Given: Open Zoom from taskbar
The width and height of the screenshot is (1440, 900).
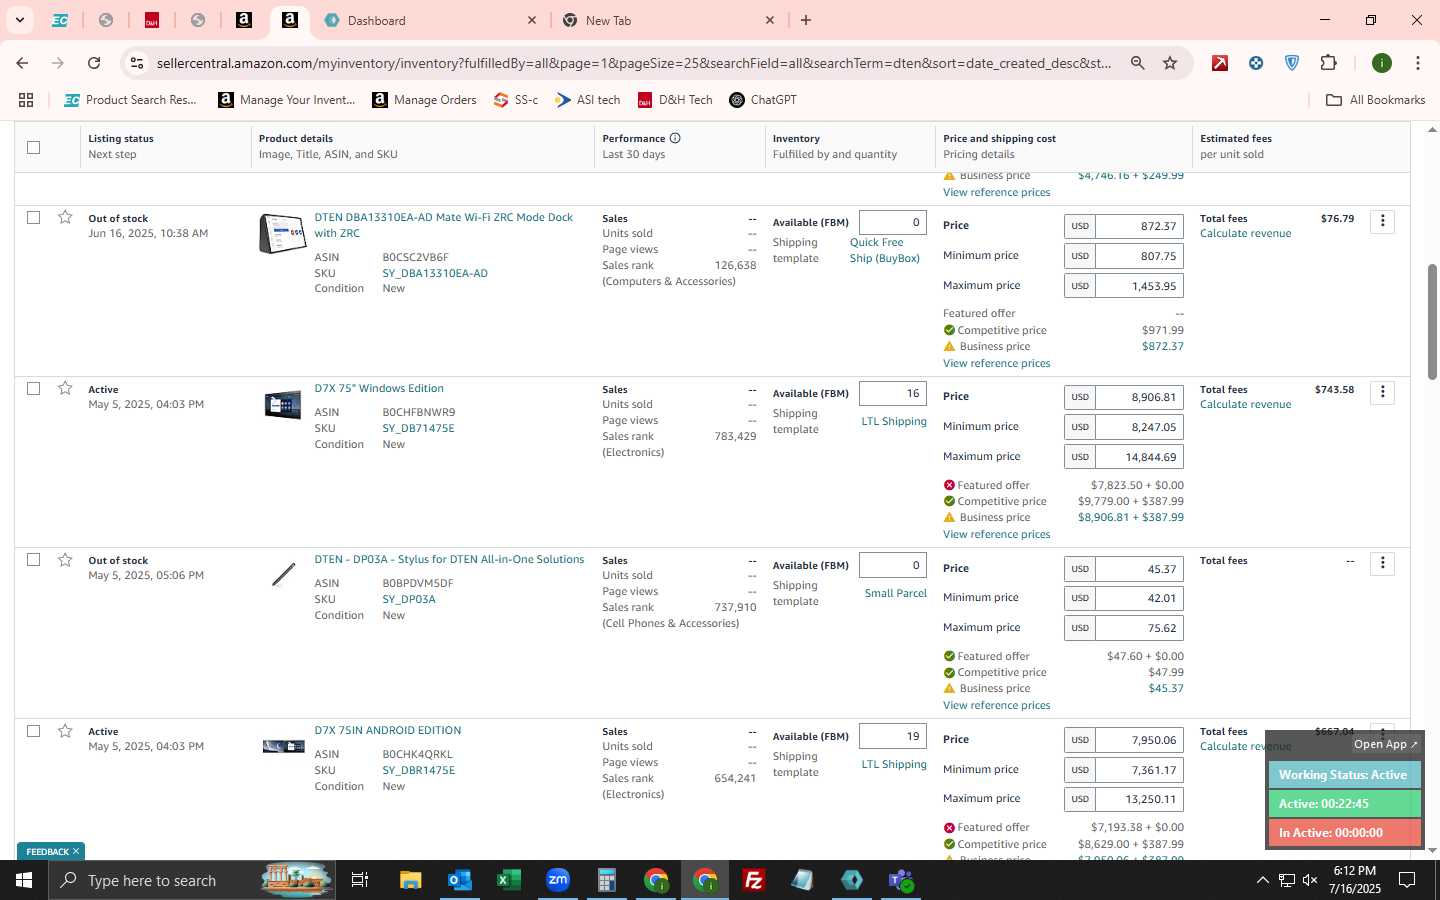Looking at the screenshot, I should point(557,880).
